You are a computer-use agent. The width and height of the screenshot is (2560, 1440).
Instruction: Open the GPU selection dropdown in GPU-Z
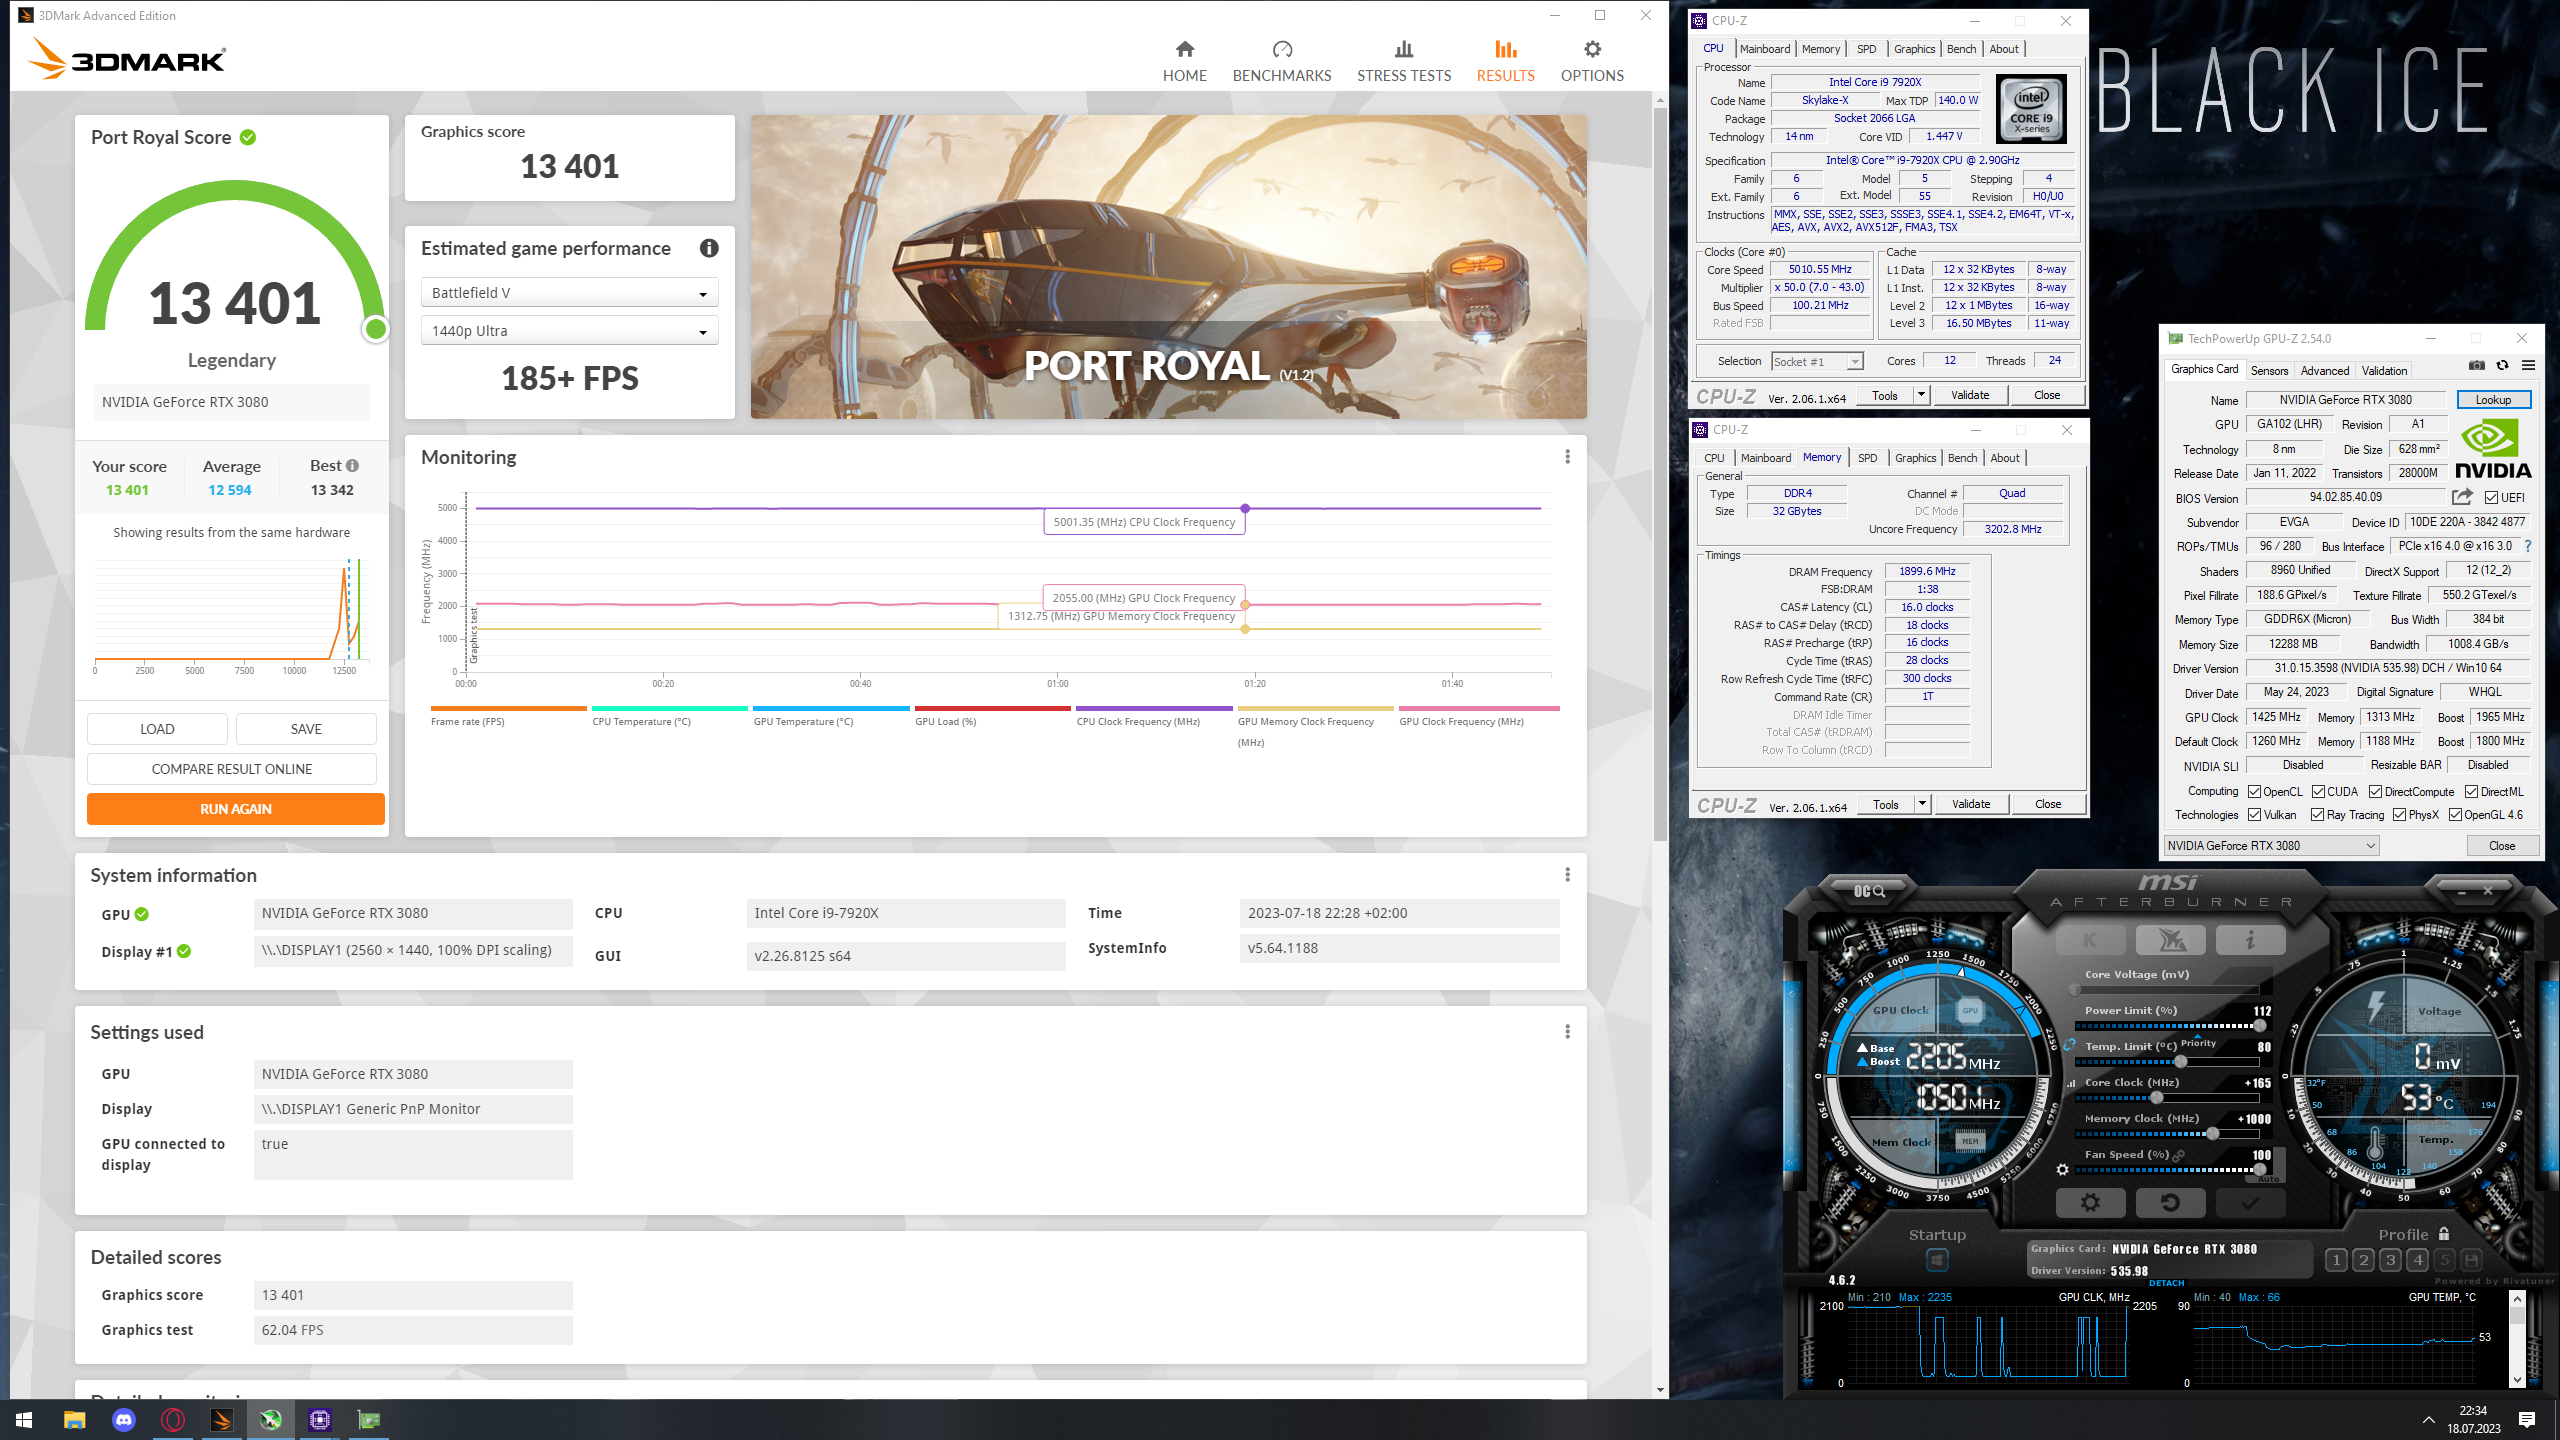pyautogui.click(x=2271, y=846)
